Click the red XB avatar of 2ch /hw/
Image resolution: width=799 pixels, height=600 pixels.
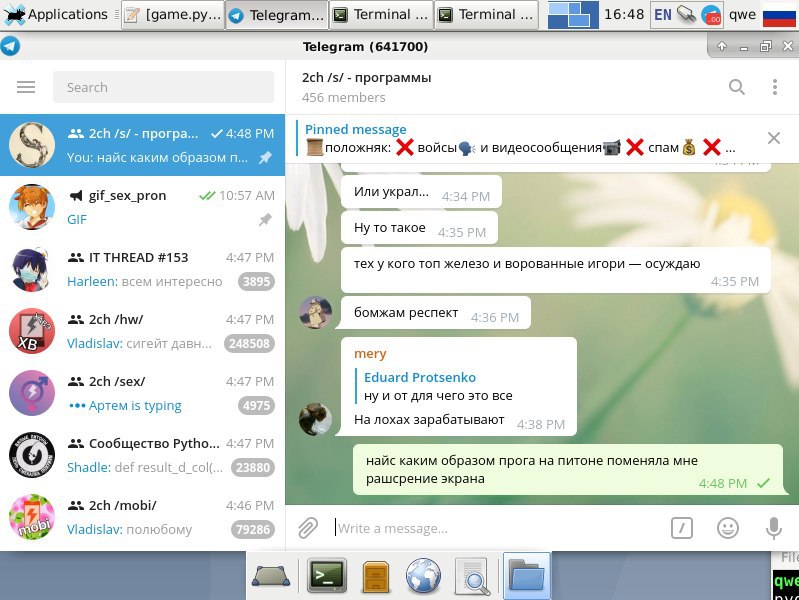32,331
